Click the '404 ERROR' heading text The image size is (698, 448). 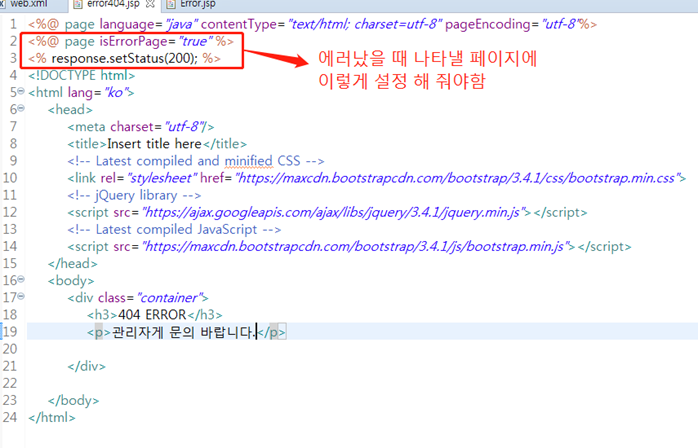pos(152,315)
